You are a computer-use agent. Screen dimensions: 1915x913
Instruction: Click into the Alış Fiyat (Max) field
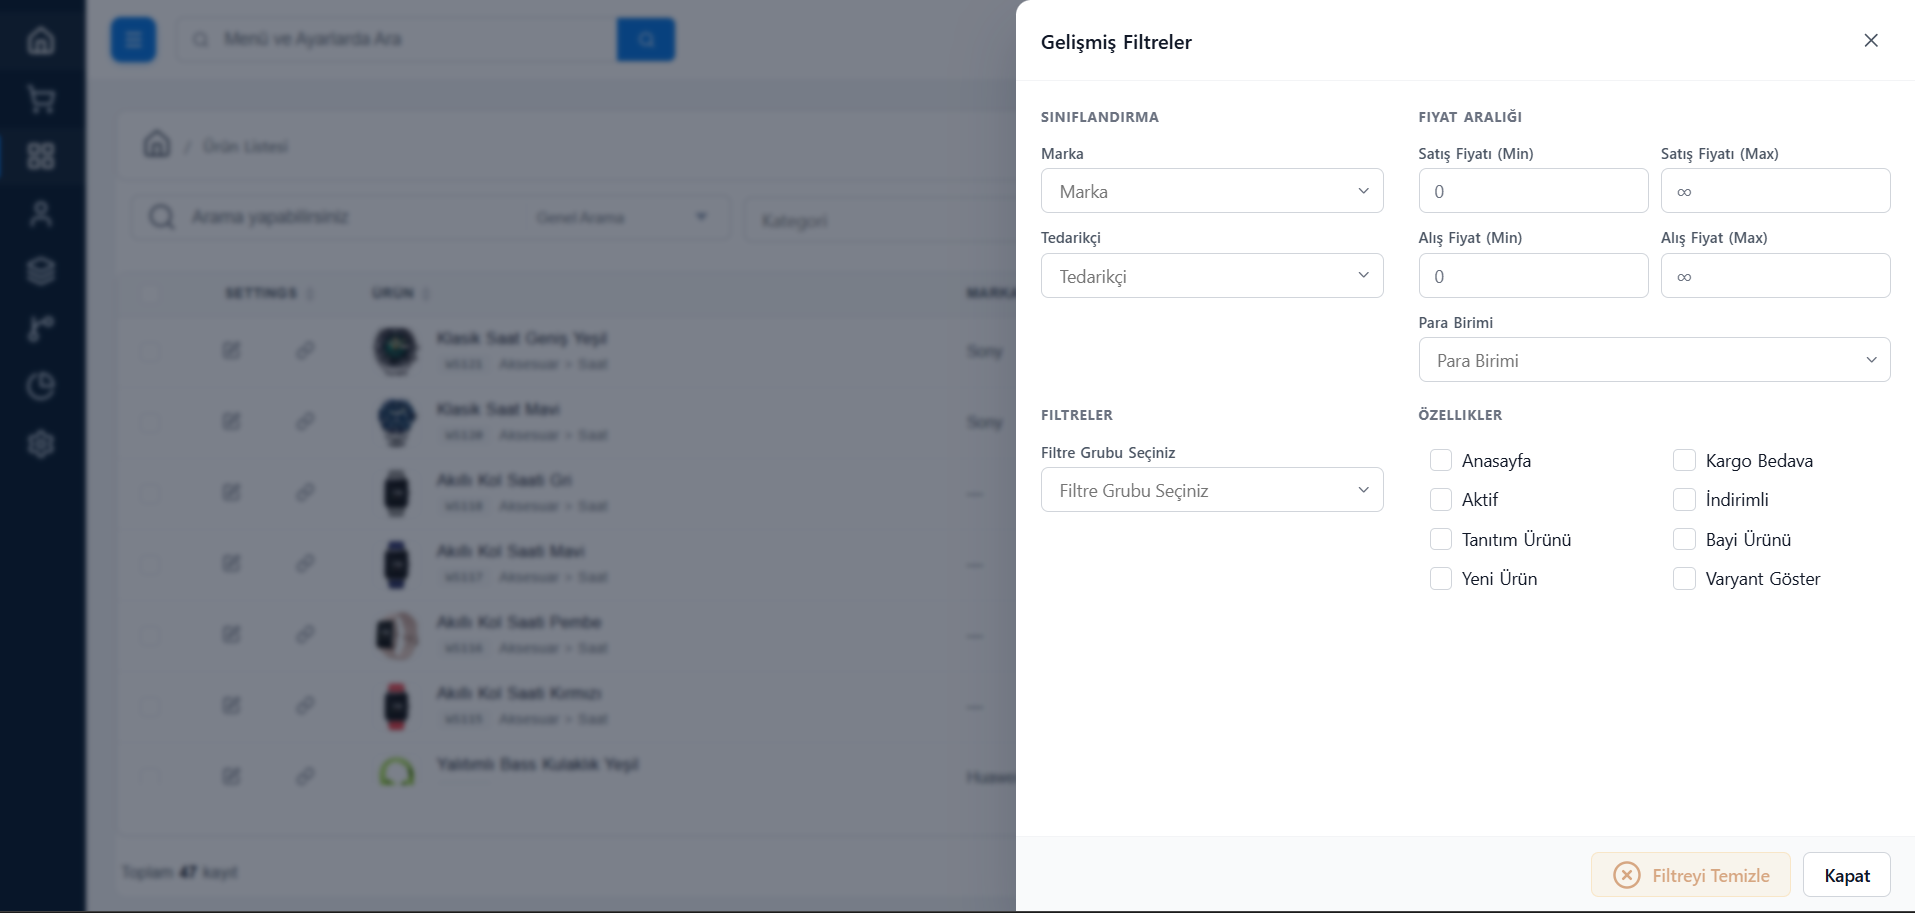(x=1775, y=276)
